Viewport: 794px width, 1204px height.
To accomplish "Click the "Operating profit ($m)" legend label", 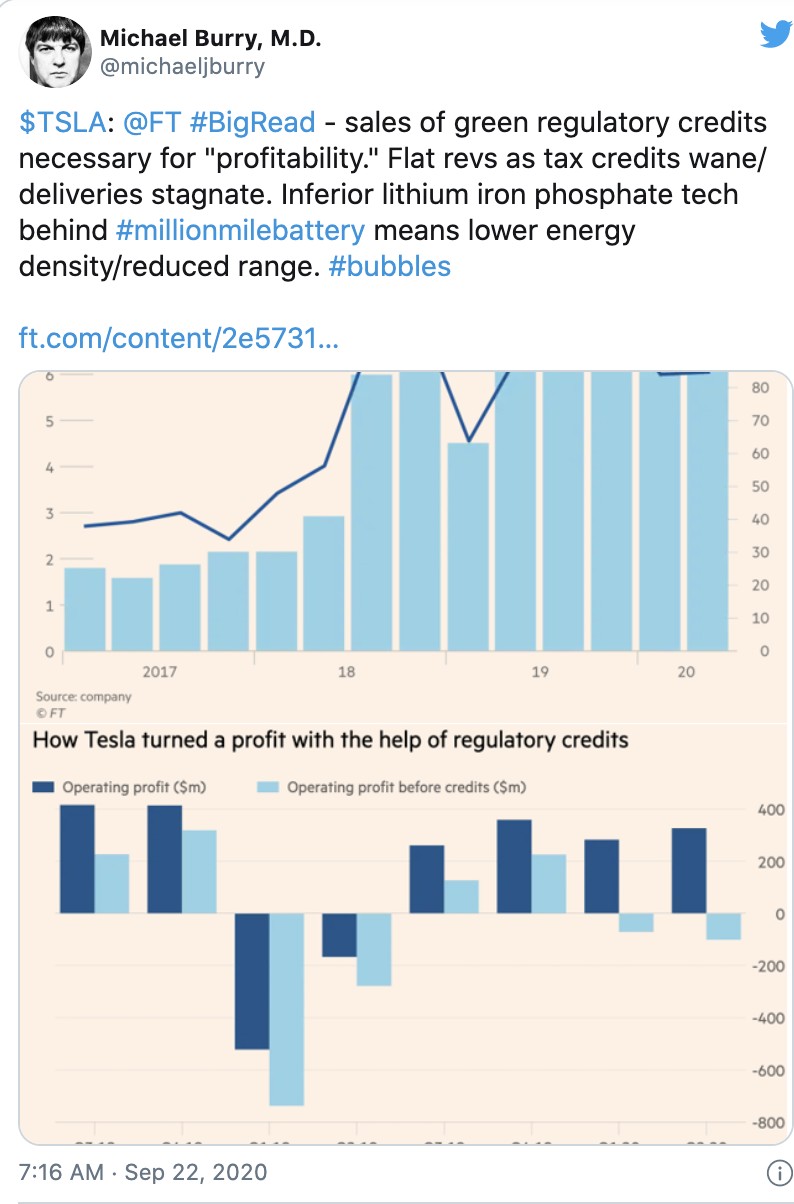I will coord(134,788).
